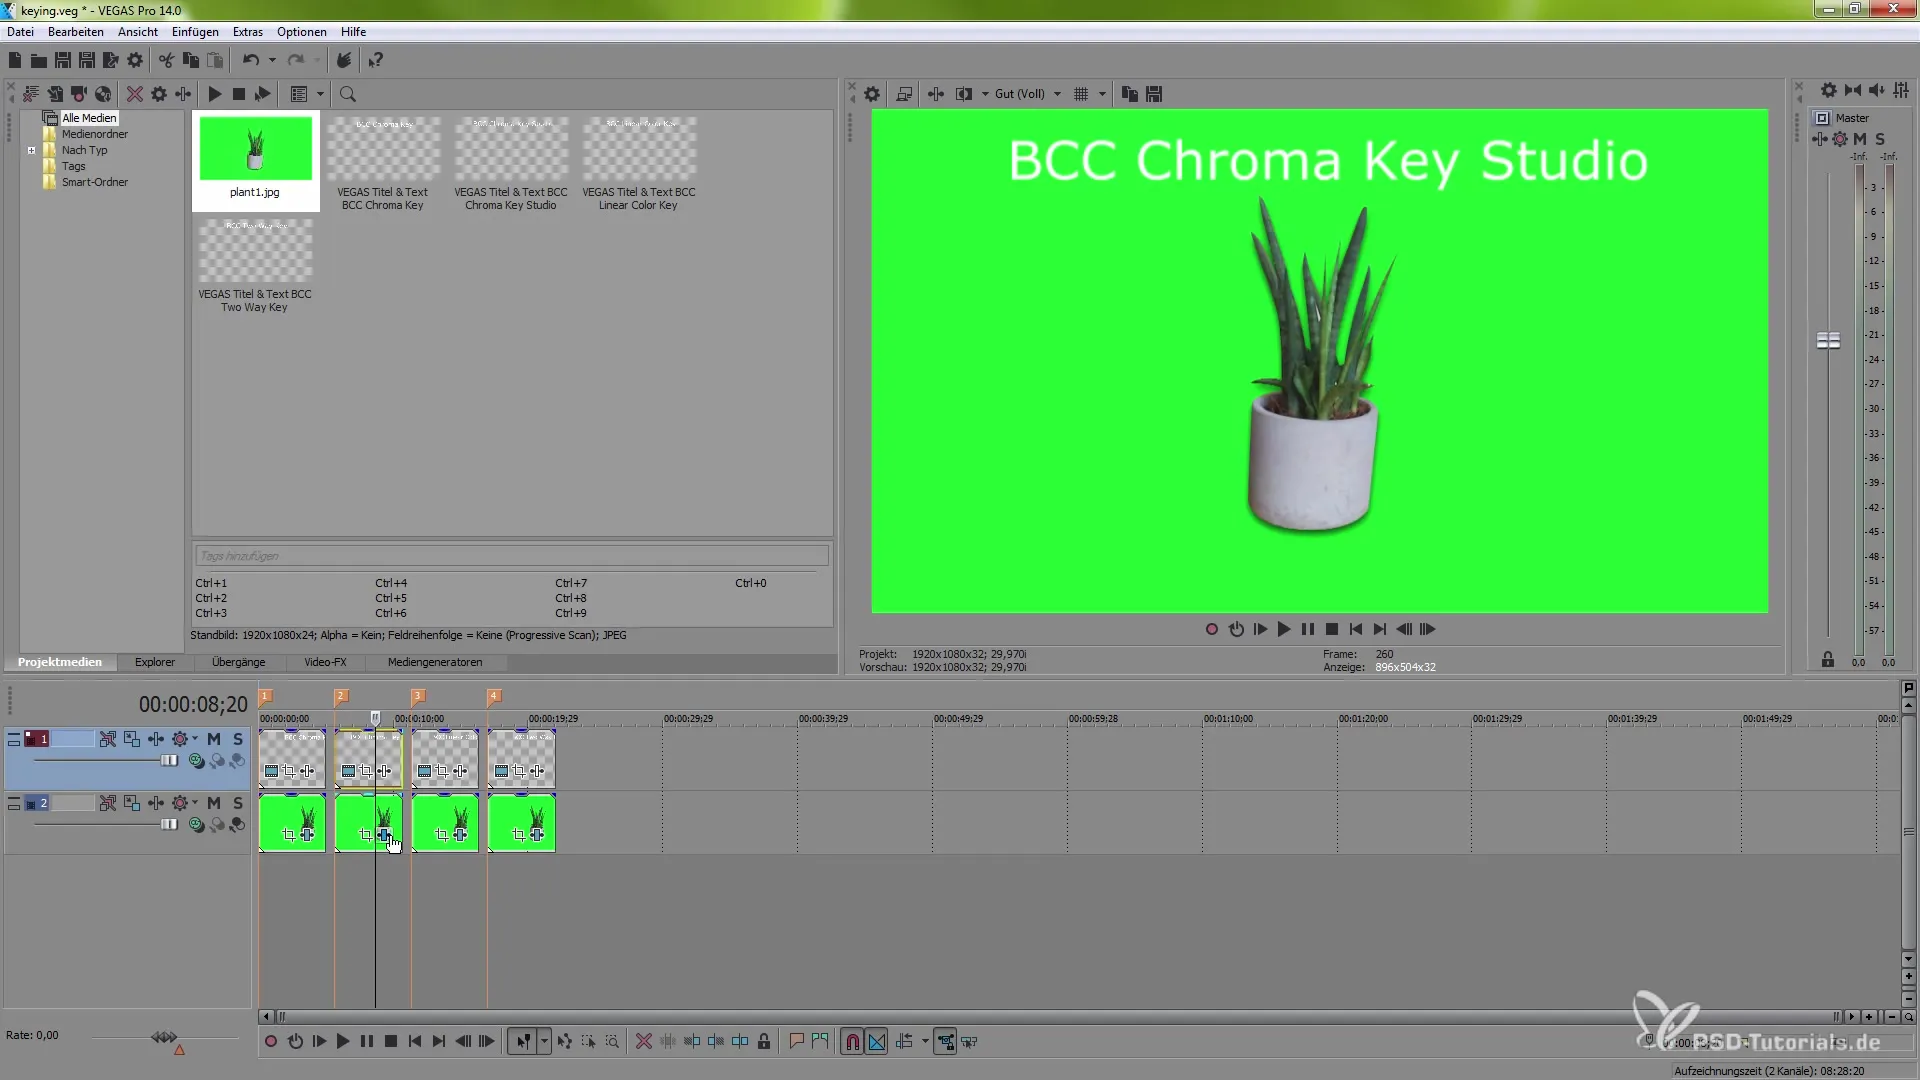Viewport: 1920px width, 1080px height.
Task: Click the track 1 opacity level slider
Action: (169, 761)
